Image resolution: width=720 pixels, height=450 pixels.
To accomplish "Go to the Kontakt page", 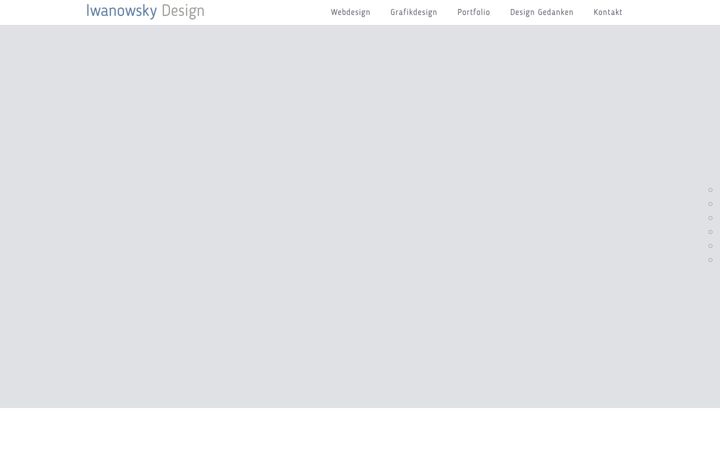I will 608,12.
